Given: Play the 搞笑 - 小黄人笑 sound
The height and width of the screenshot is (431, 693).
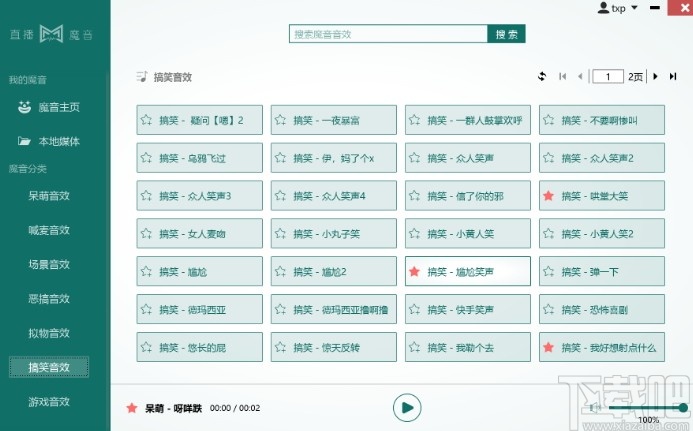Looking at the screenshot, I should 468,233.
